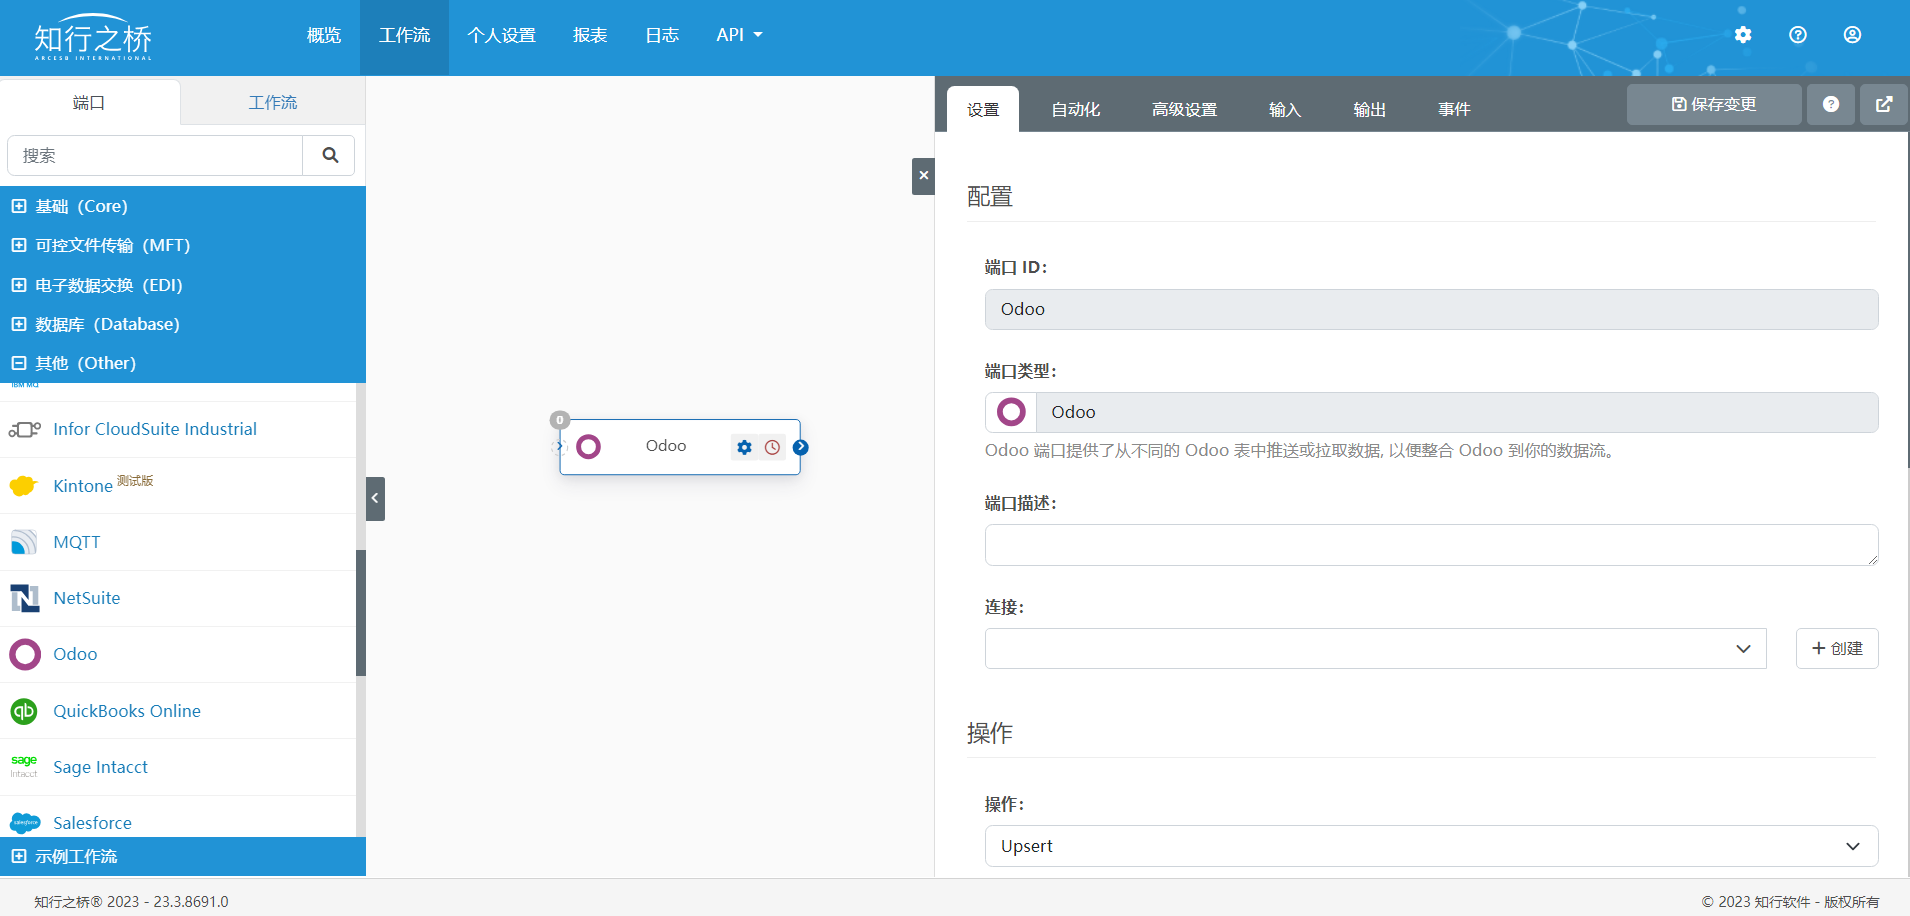Click the Odoo port type logo

(x=1011, y=412)
